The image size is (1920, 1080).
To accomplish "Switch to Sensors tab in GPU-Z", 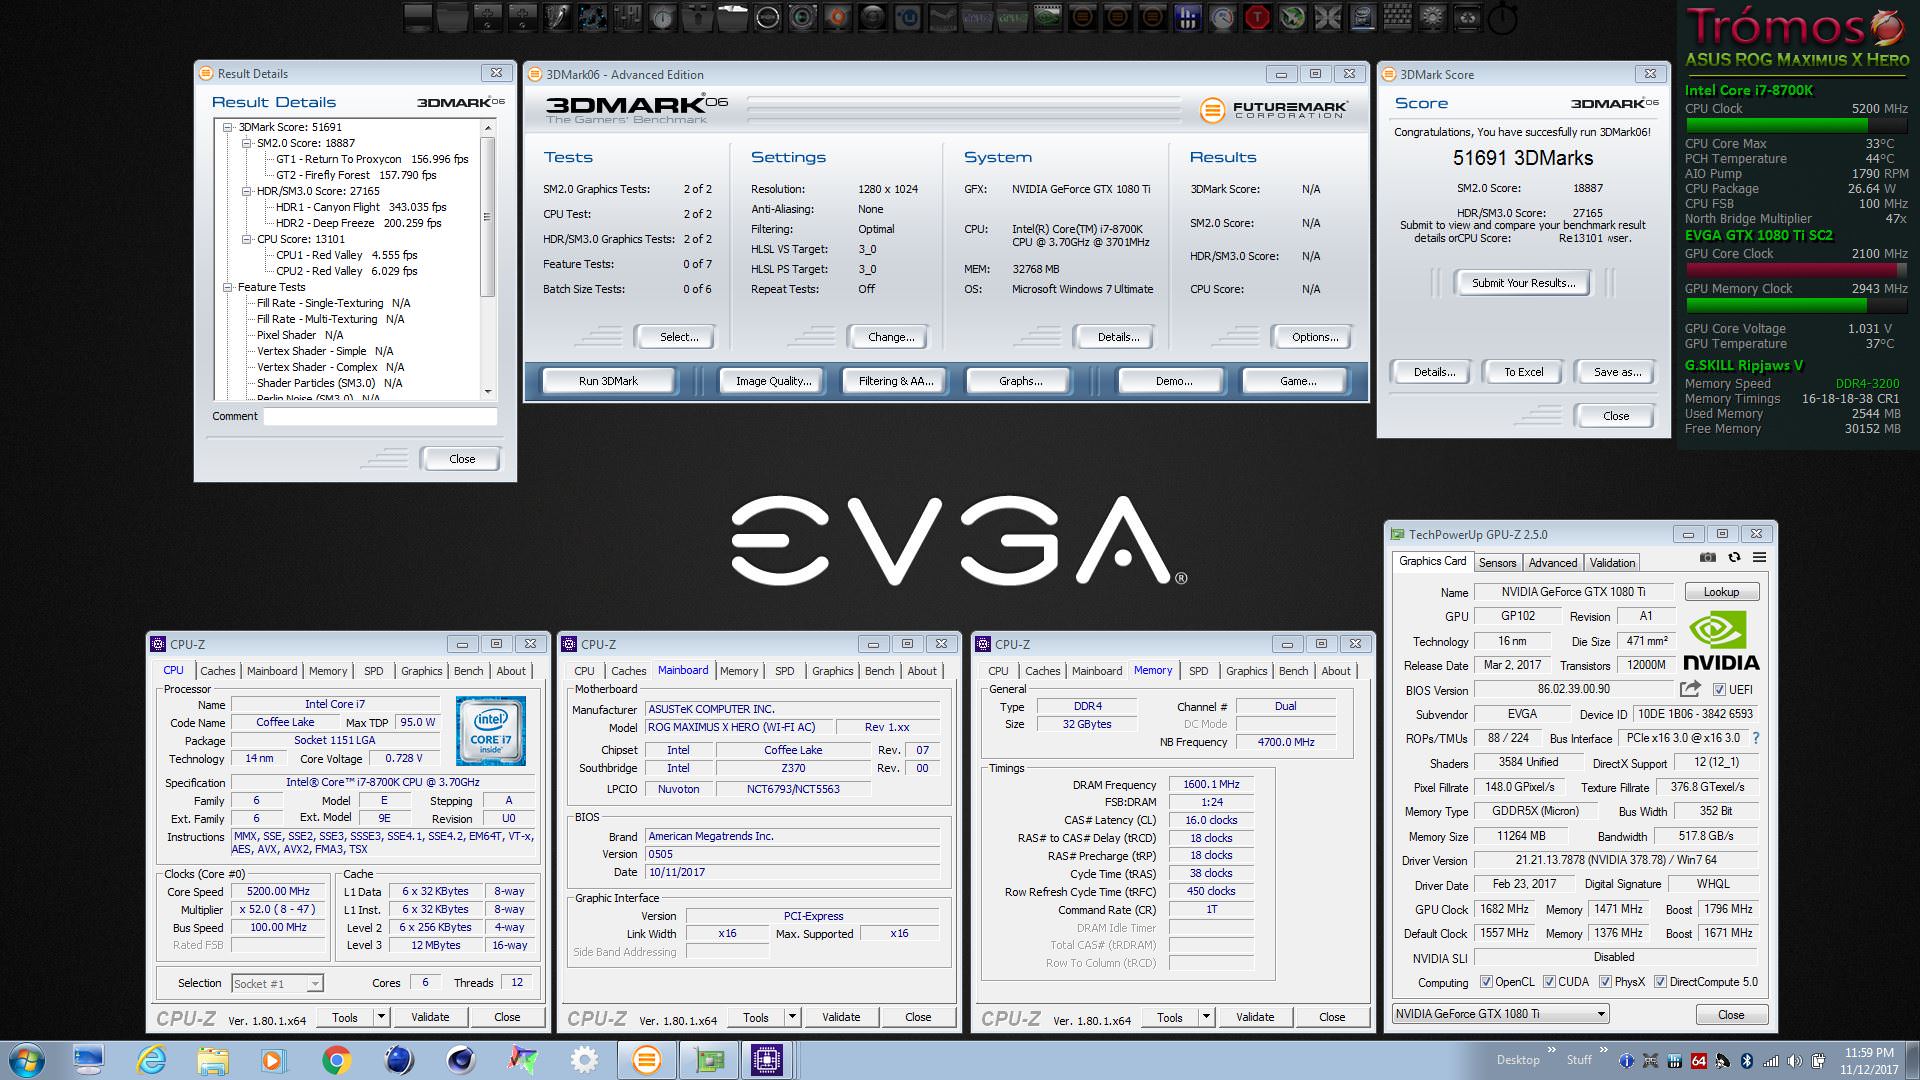I will [x=1497, y=563].
